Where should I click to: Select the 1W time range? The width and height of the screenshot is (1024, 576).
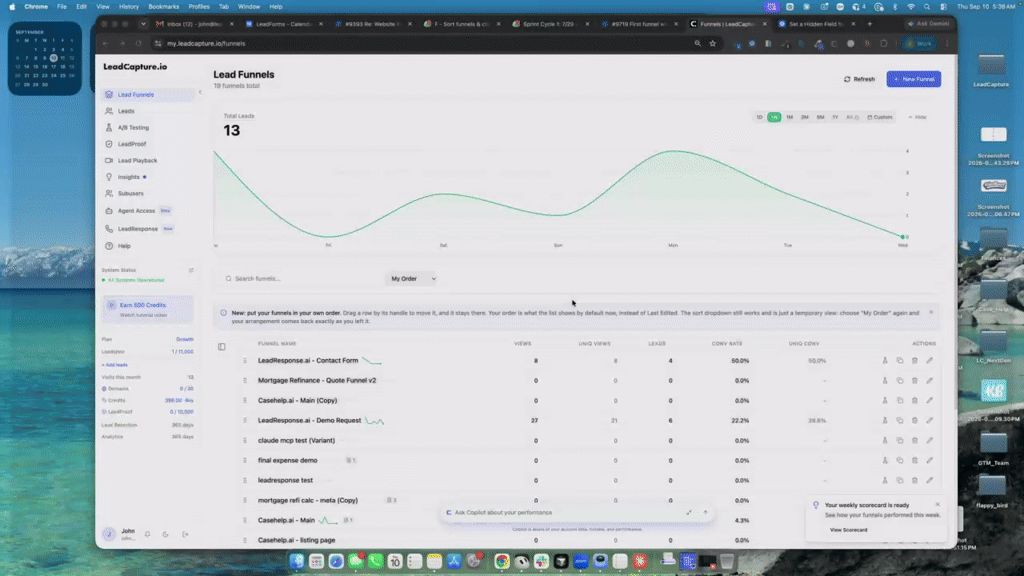click(x=774, y=117)
